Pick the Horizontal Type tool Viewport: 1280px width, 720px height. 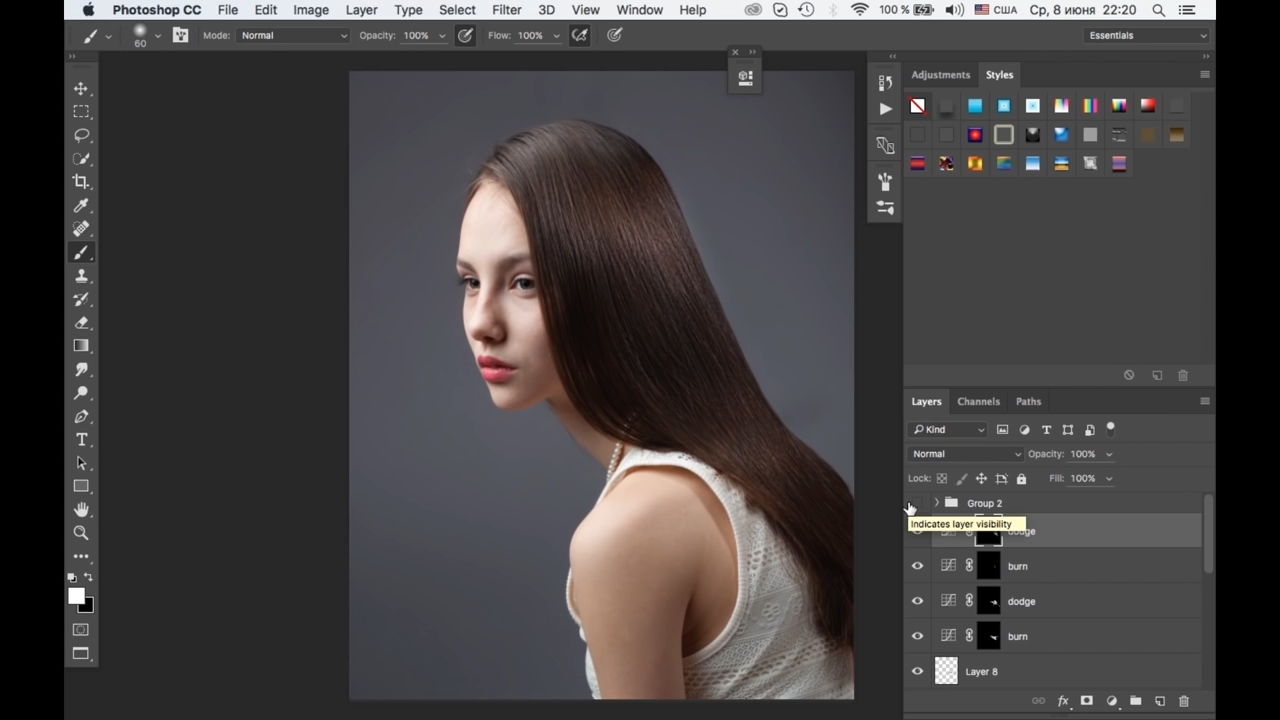[81, 440]
